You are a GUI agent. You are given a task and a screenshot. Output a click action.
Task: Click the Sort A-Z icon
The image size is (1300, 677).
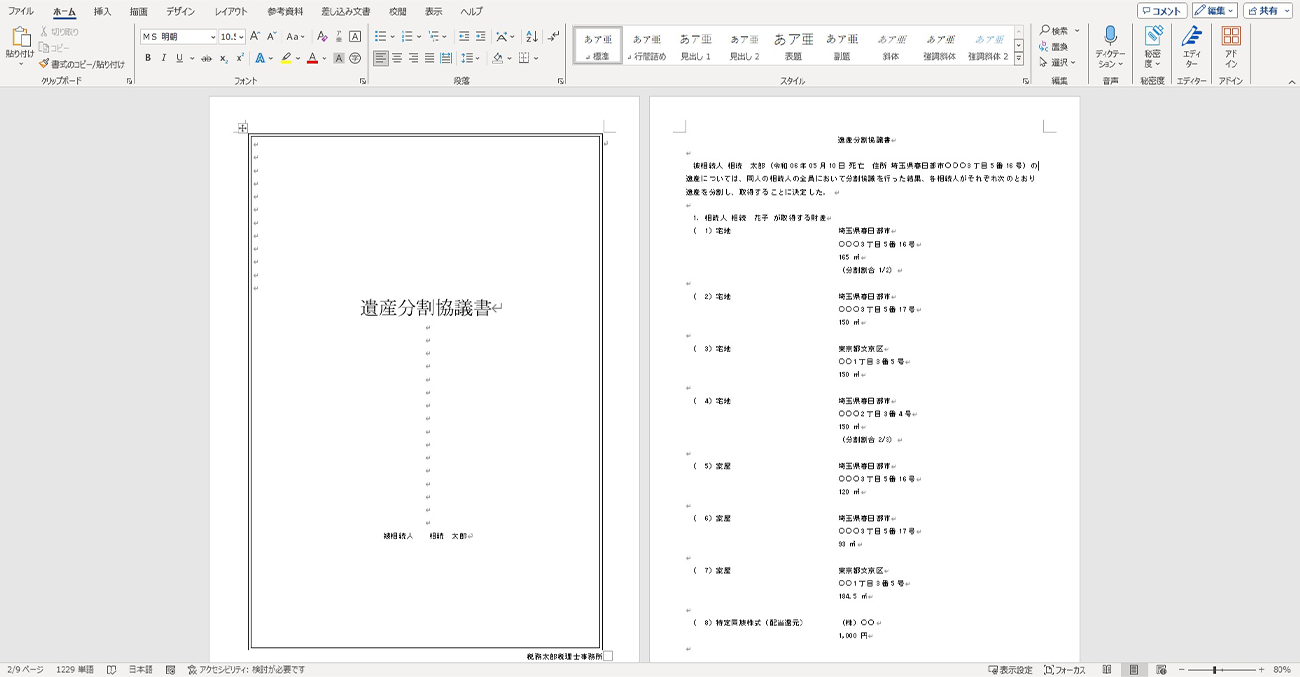(531, 37)
